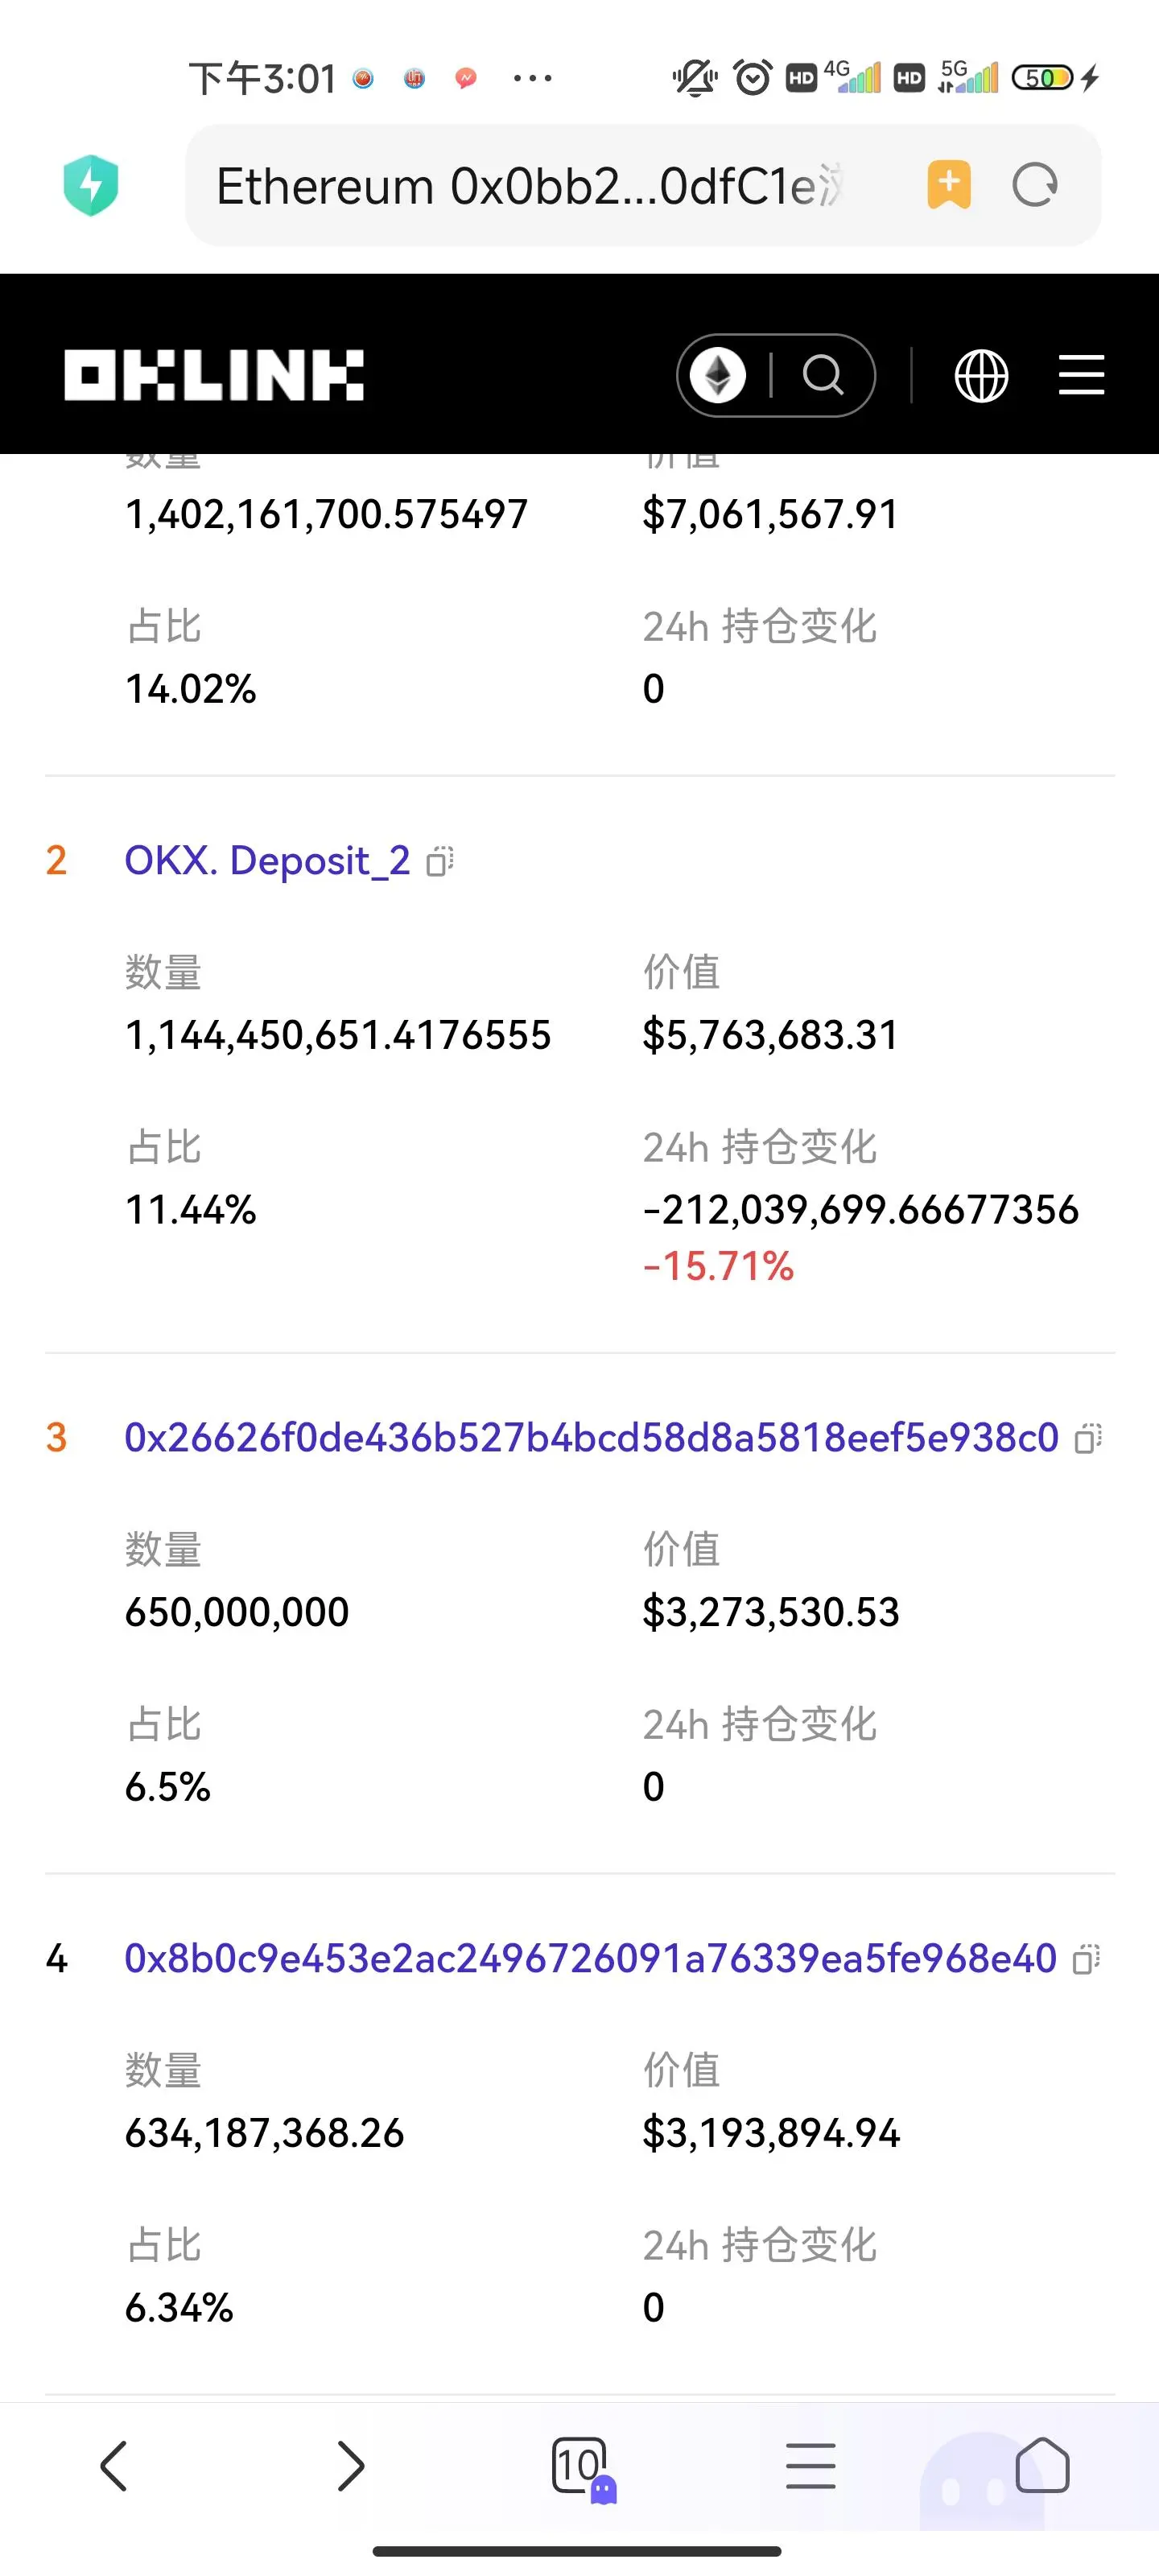The image size is (1159, 2576).
Task: Tap the green shield security icon
Action: click(x=91, y=185)
